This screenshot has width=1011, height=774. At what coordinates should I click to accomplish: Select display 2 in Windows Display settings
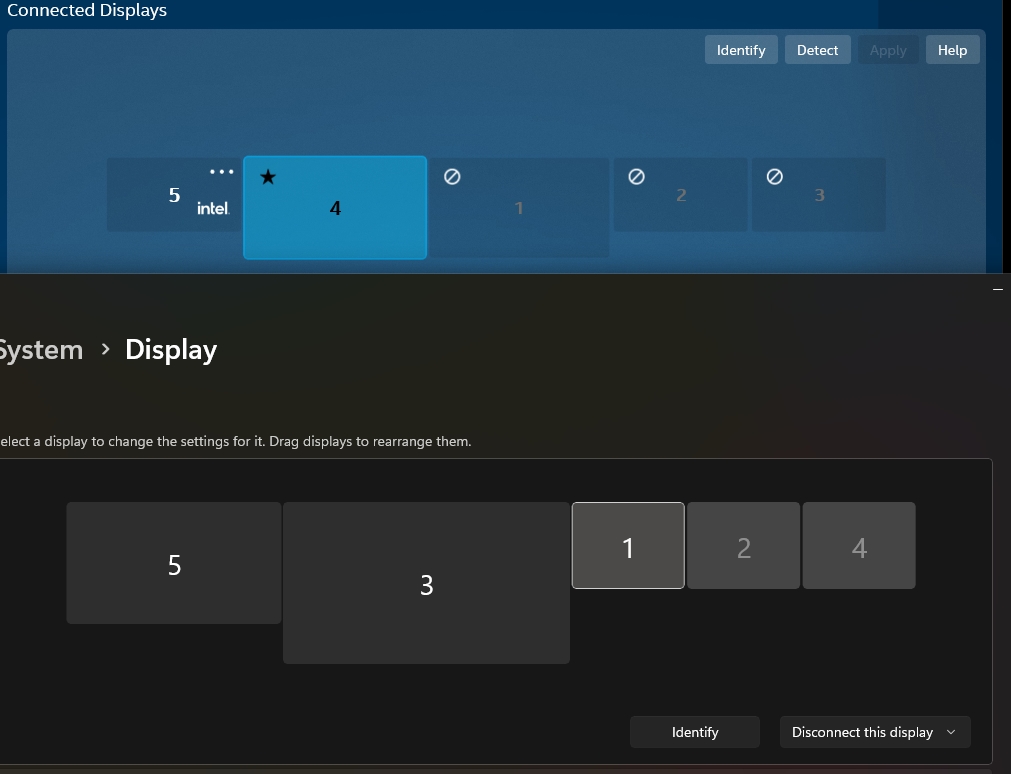tap(743, 546)
